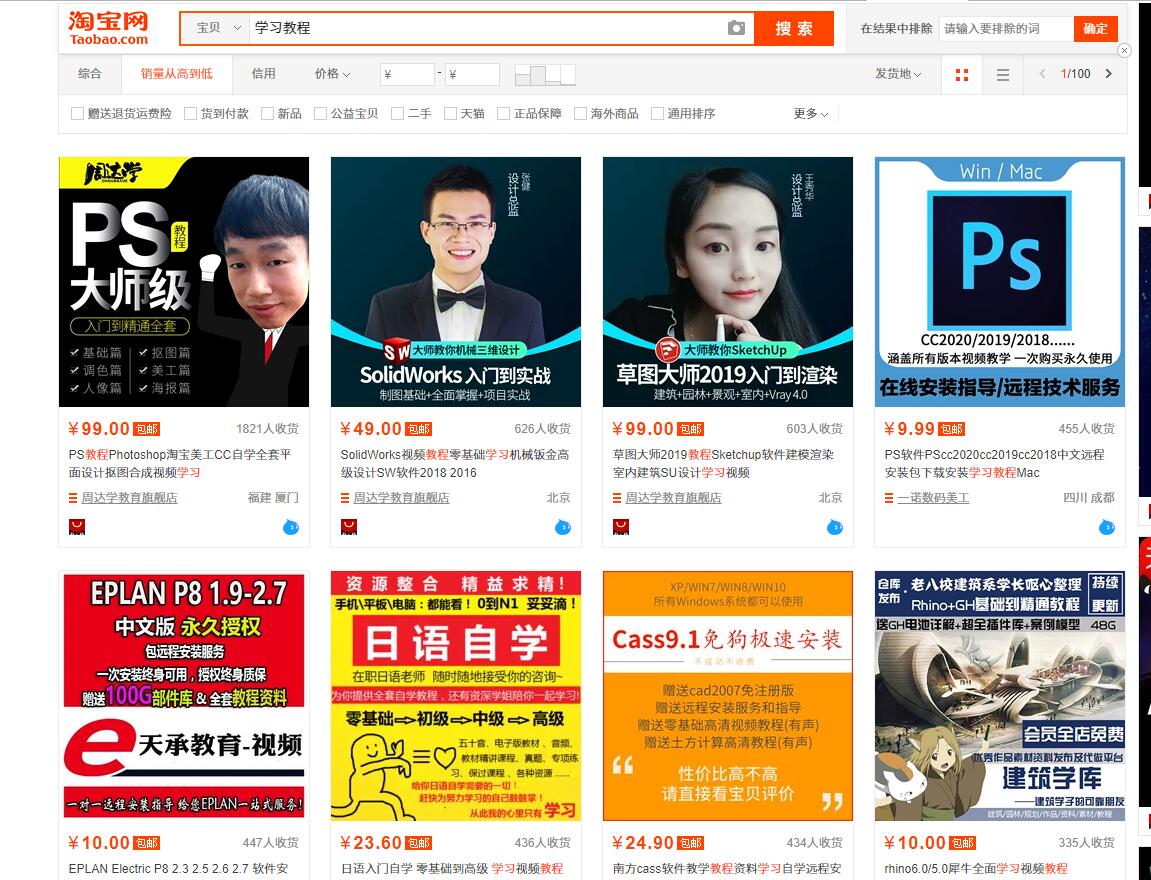1151x880 pixels.
Task: Close the exclude-results bar with the X icon
Action: tap(1124, 50)
